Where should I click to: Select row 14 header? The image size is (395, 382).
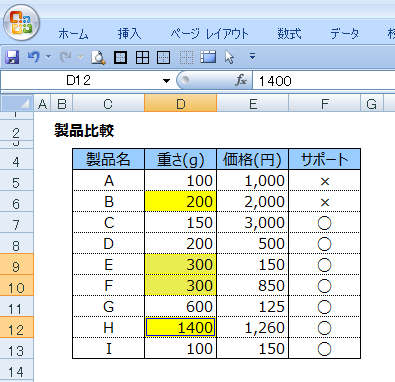pyautogui.click(x=16, y=369)
